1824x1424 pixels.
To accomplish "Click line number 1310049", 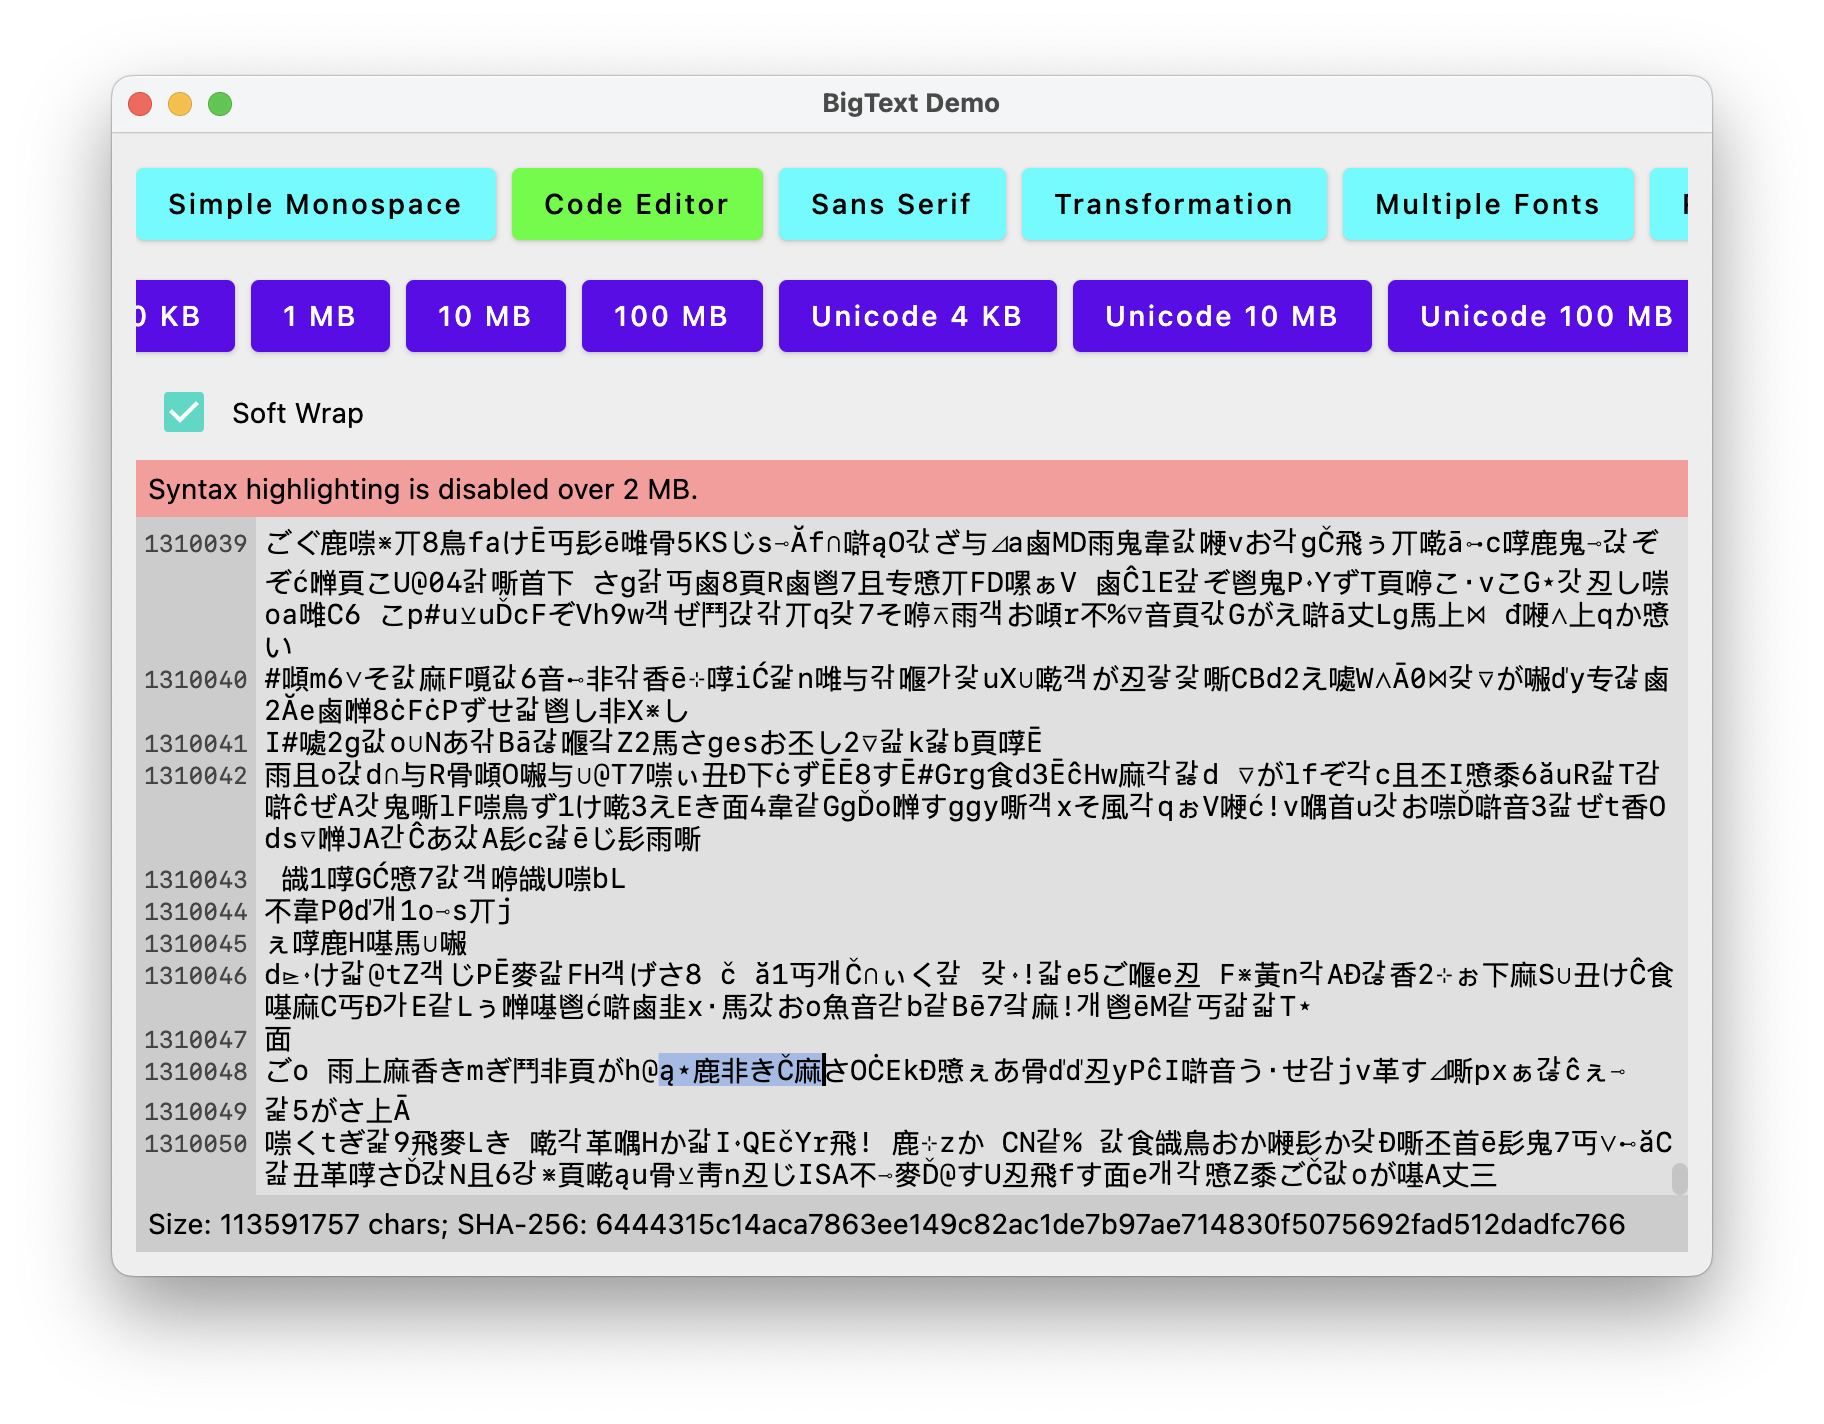I will click(195, 1112).
